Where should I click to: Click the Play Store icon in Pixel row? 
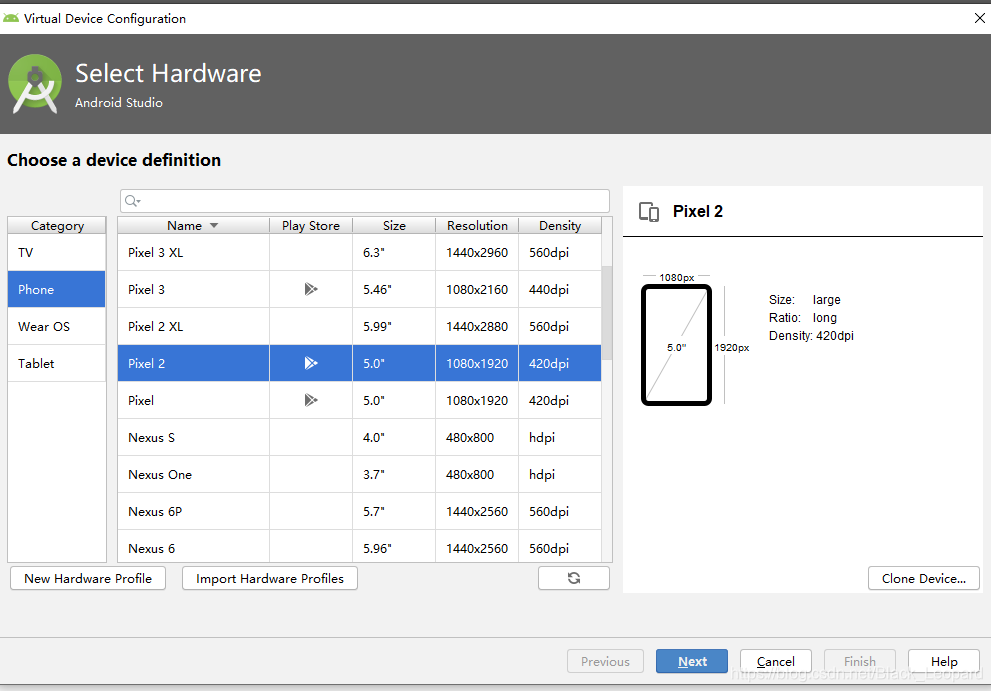311,400
